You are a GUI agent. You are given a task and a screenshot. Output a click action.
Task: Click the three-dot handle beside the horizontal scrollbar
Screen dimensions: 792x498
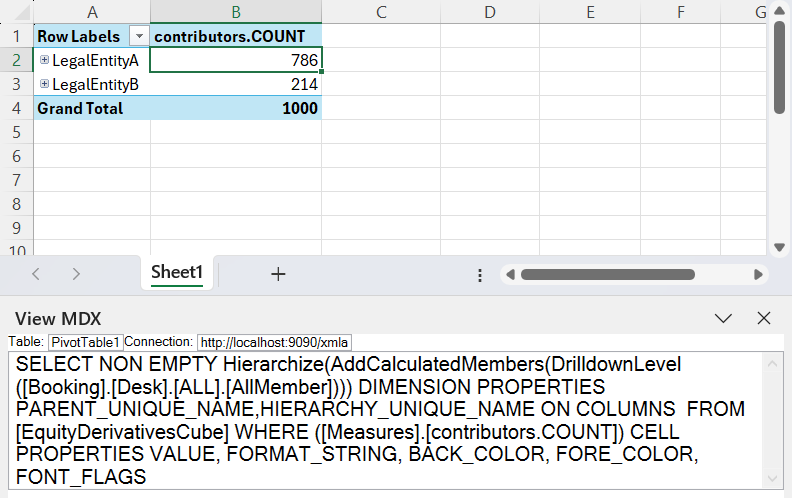[x=480, y=274]
